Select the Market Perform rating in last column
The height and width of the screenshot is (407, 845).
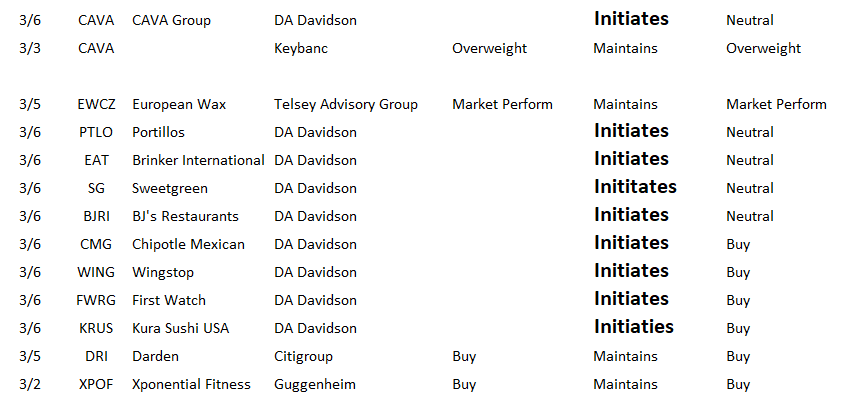[x=776, y=104]
